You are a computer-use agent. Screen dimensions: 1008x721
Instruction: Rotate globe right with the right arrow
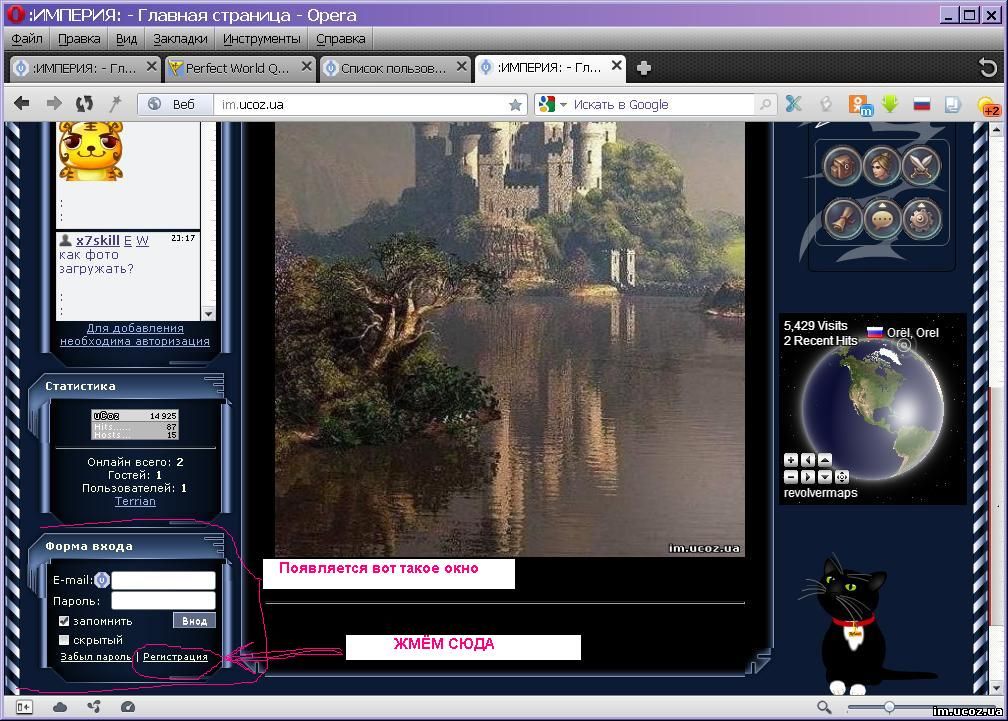point(808,477)
